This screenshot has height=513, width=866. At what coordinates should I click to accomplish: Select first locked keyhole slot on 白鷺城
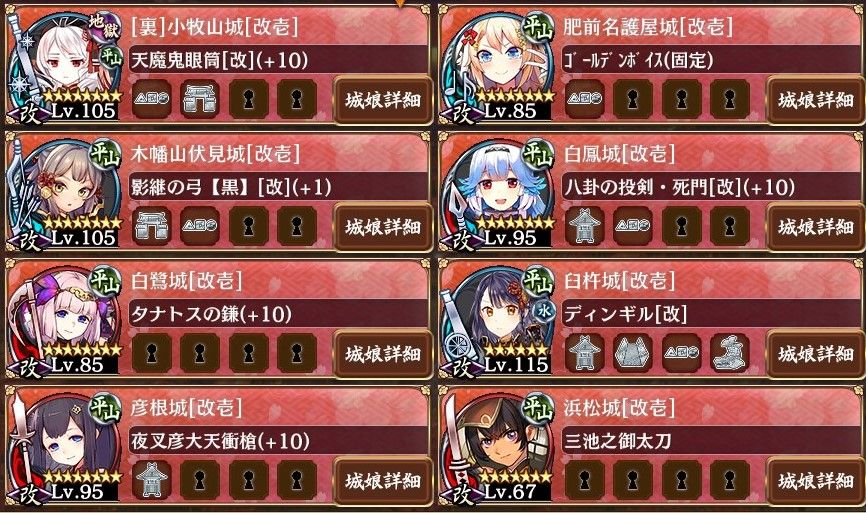click(151, 353)
